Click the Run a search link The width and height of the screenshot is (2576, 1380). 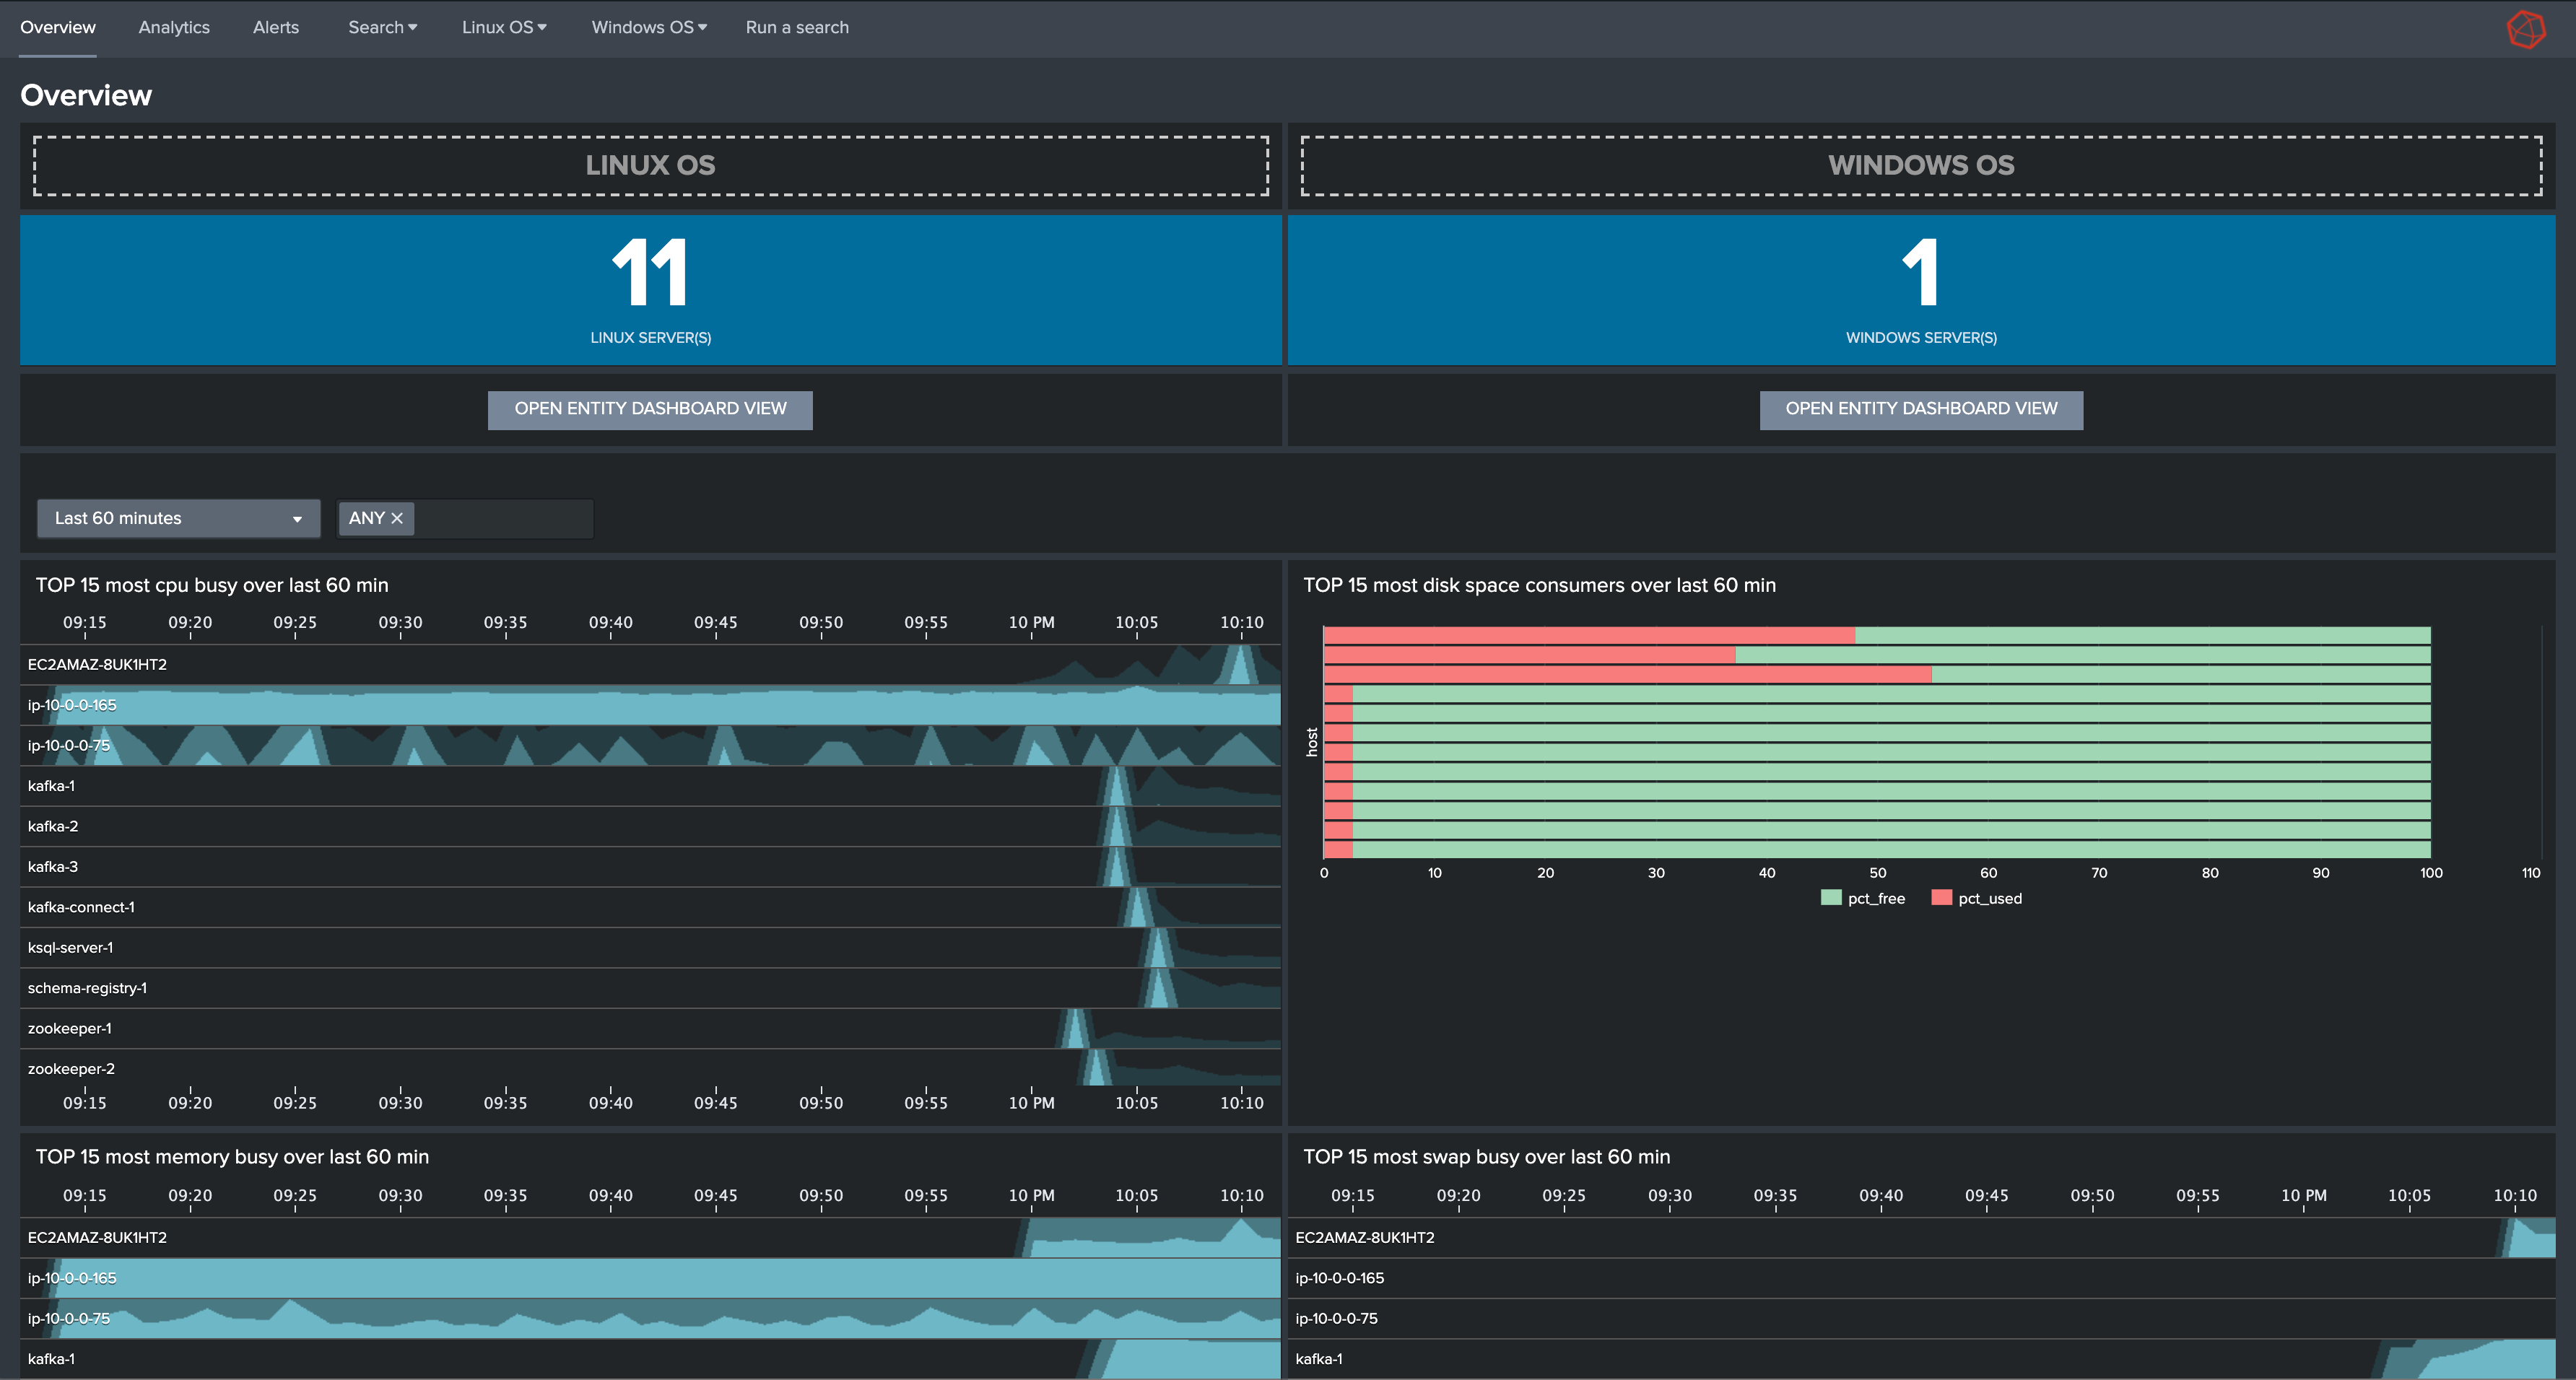tap(796, 28)
